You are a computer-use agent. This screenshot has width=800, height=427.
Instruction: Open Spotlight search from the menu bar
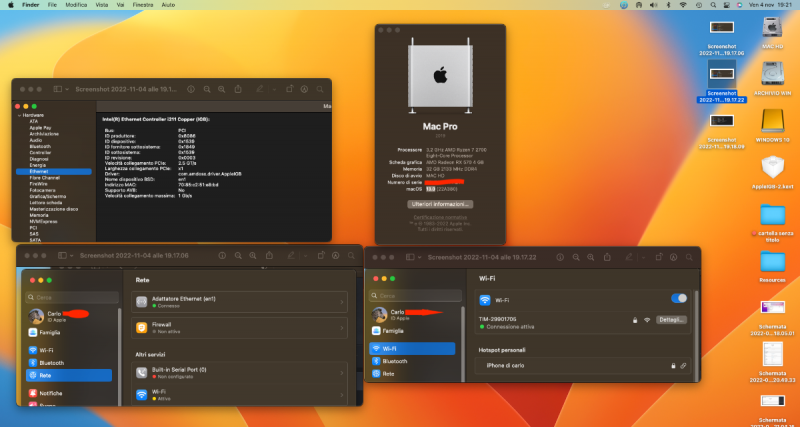point(713,5)
